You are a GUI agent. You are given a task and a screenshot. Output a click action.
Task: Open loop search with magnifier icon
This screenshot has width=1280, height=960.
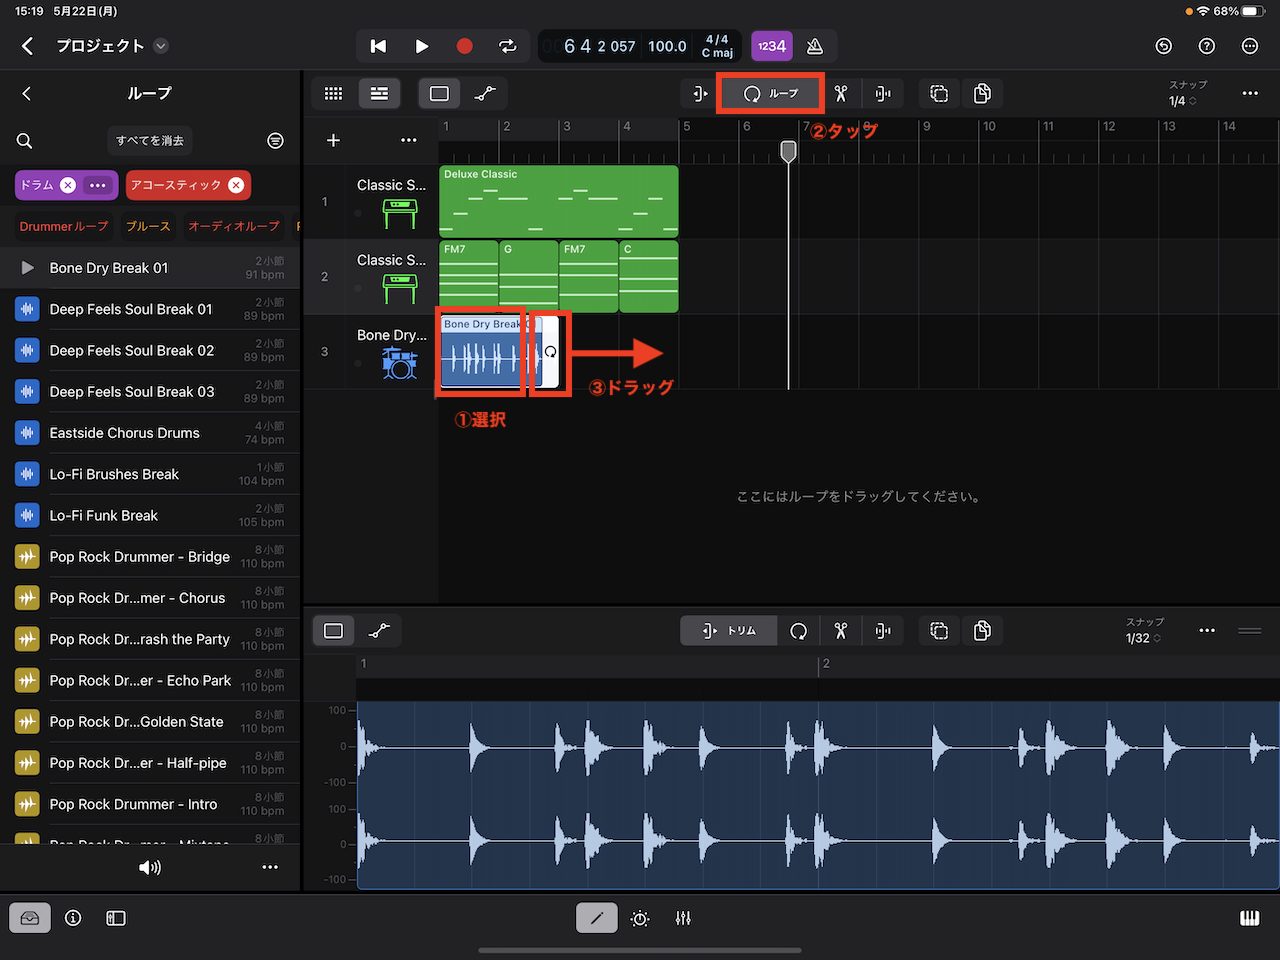pos(25,141)
